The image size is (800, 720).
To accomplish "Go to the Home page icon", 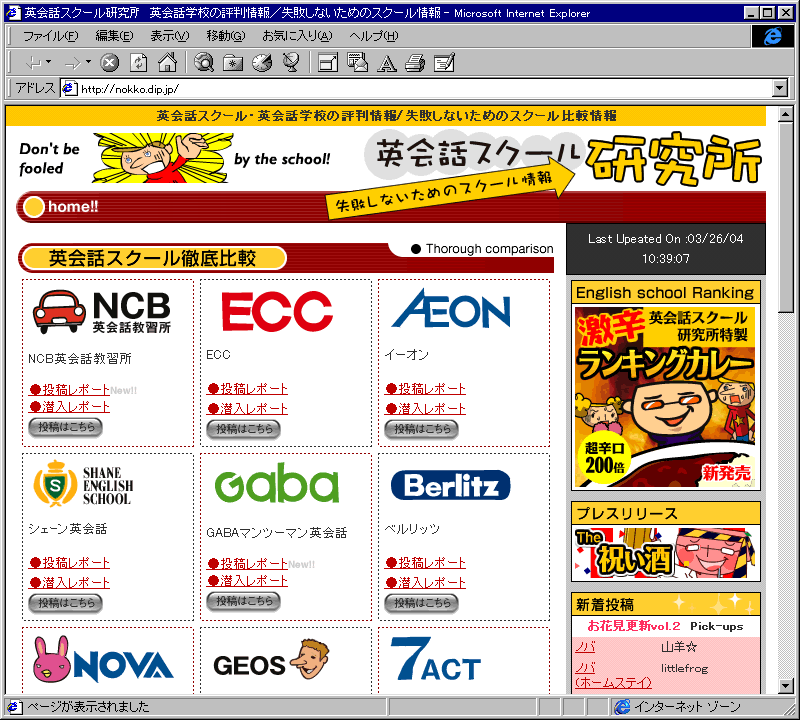I will point(167,62).
